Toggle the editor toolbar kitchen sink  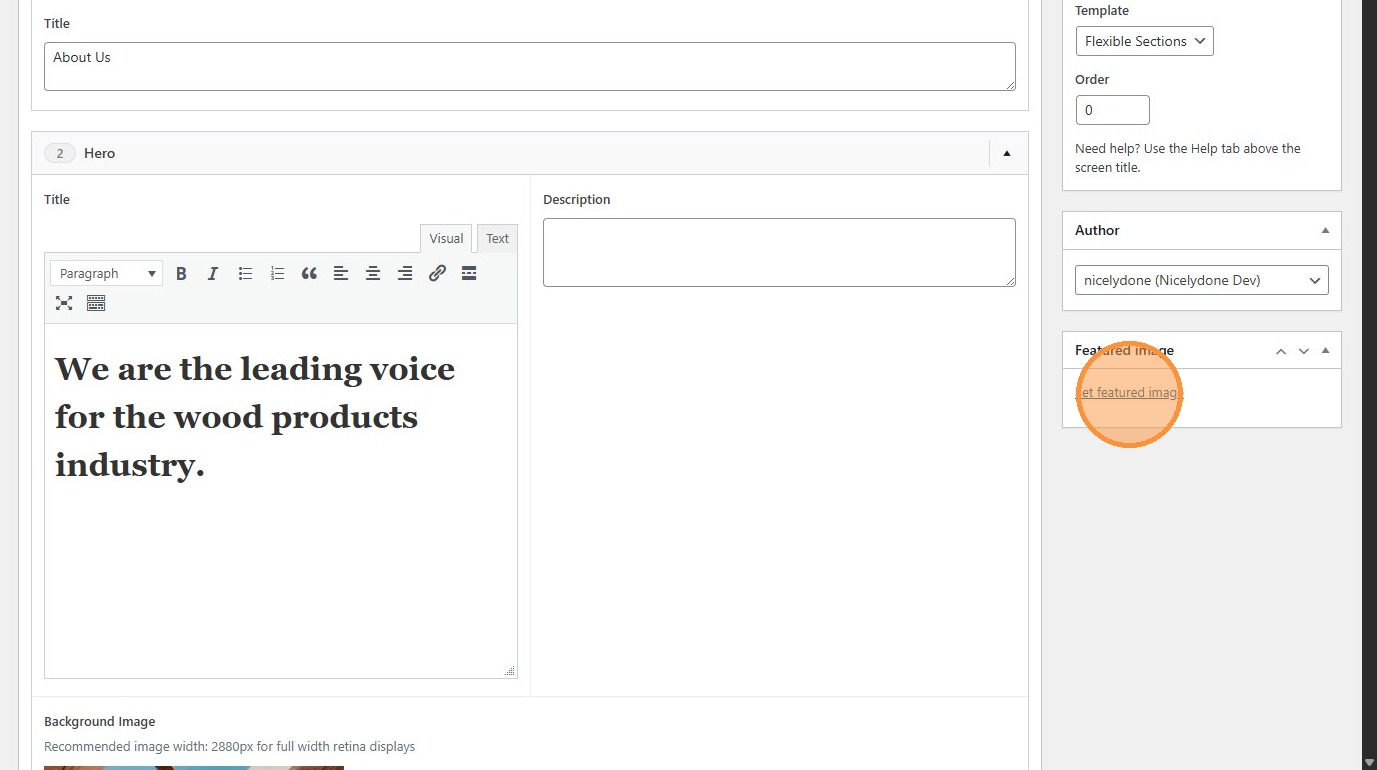(96, 303)
